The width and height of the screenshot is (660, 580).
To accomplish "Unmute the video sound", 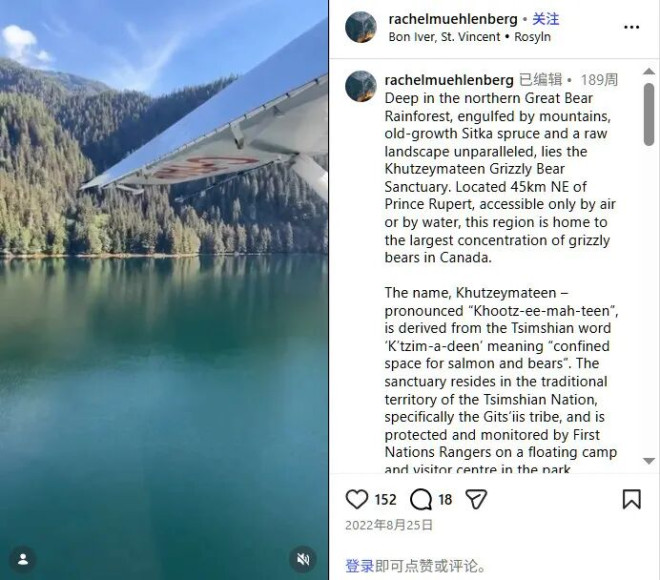I will pyautogui.click(x=303, y=559).
